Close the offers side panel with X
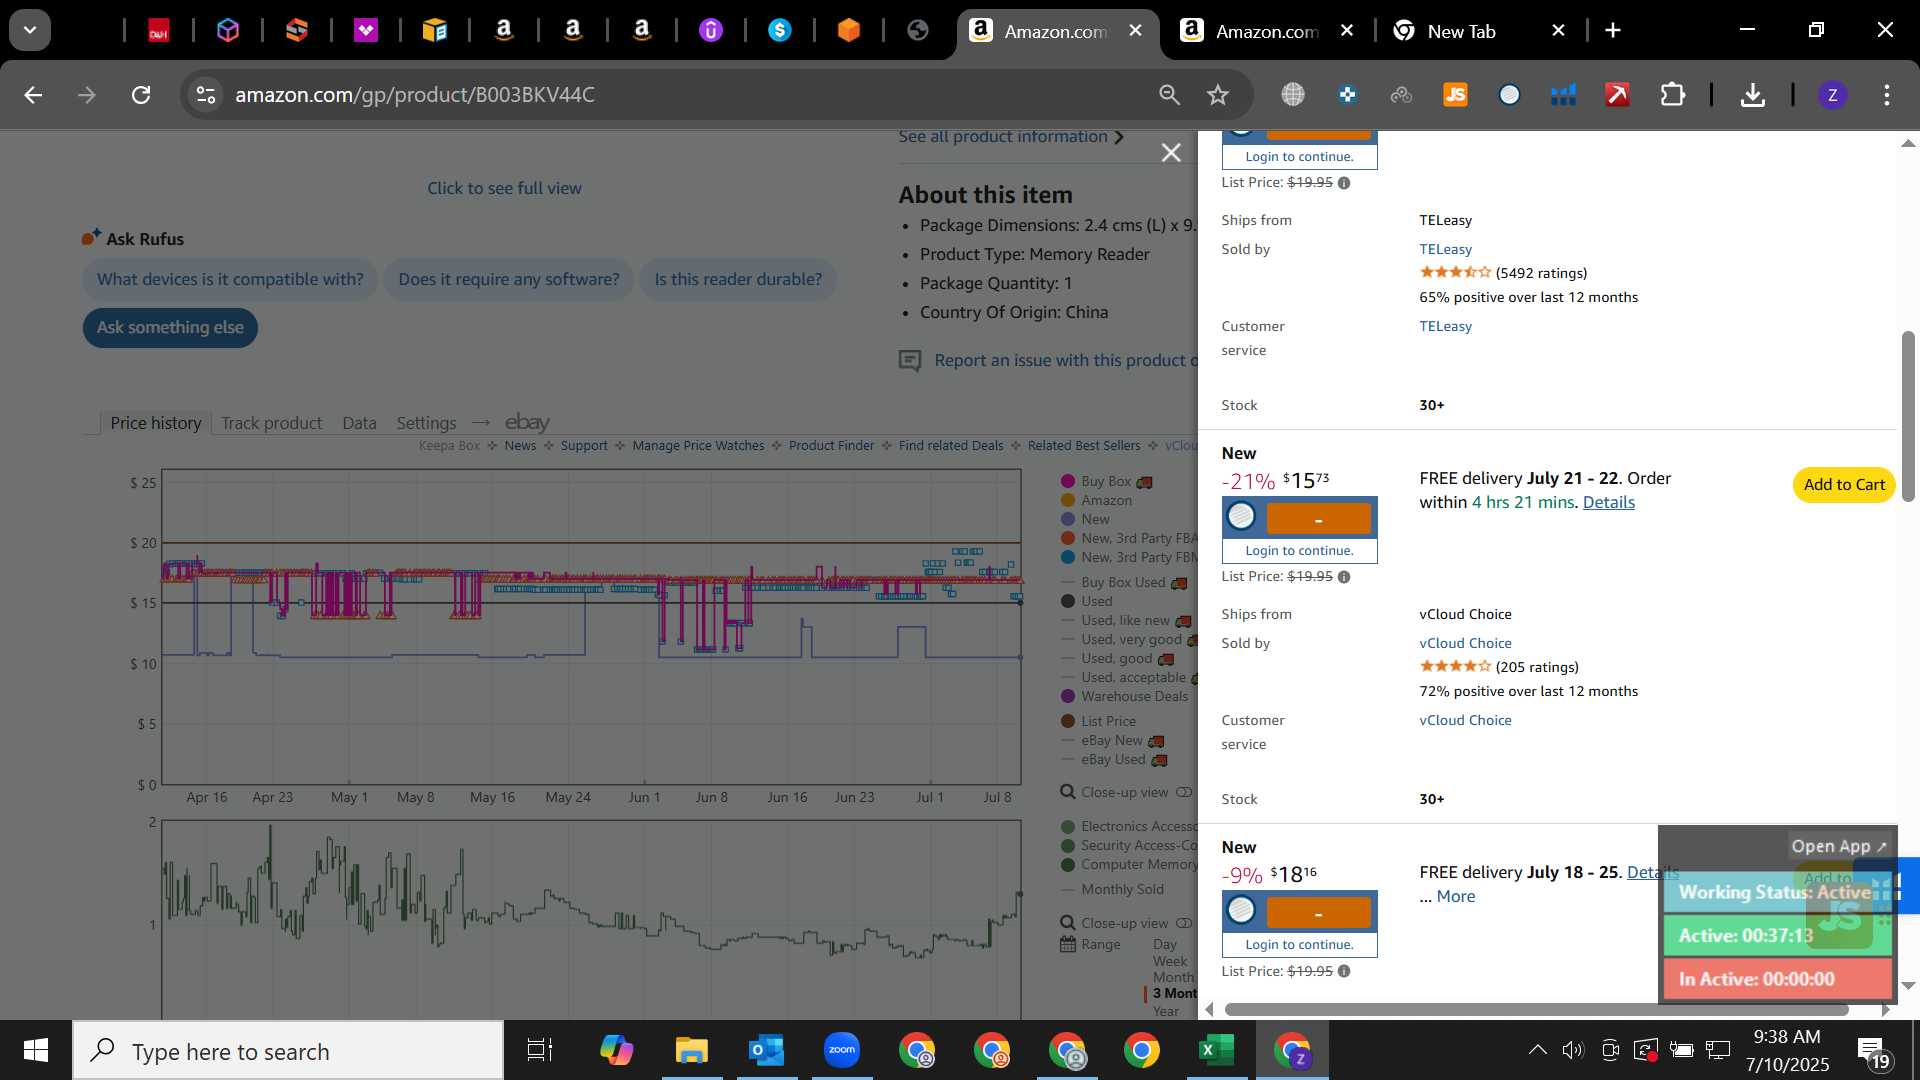 click(x=1171, y=153)
